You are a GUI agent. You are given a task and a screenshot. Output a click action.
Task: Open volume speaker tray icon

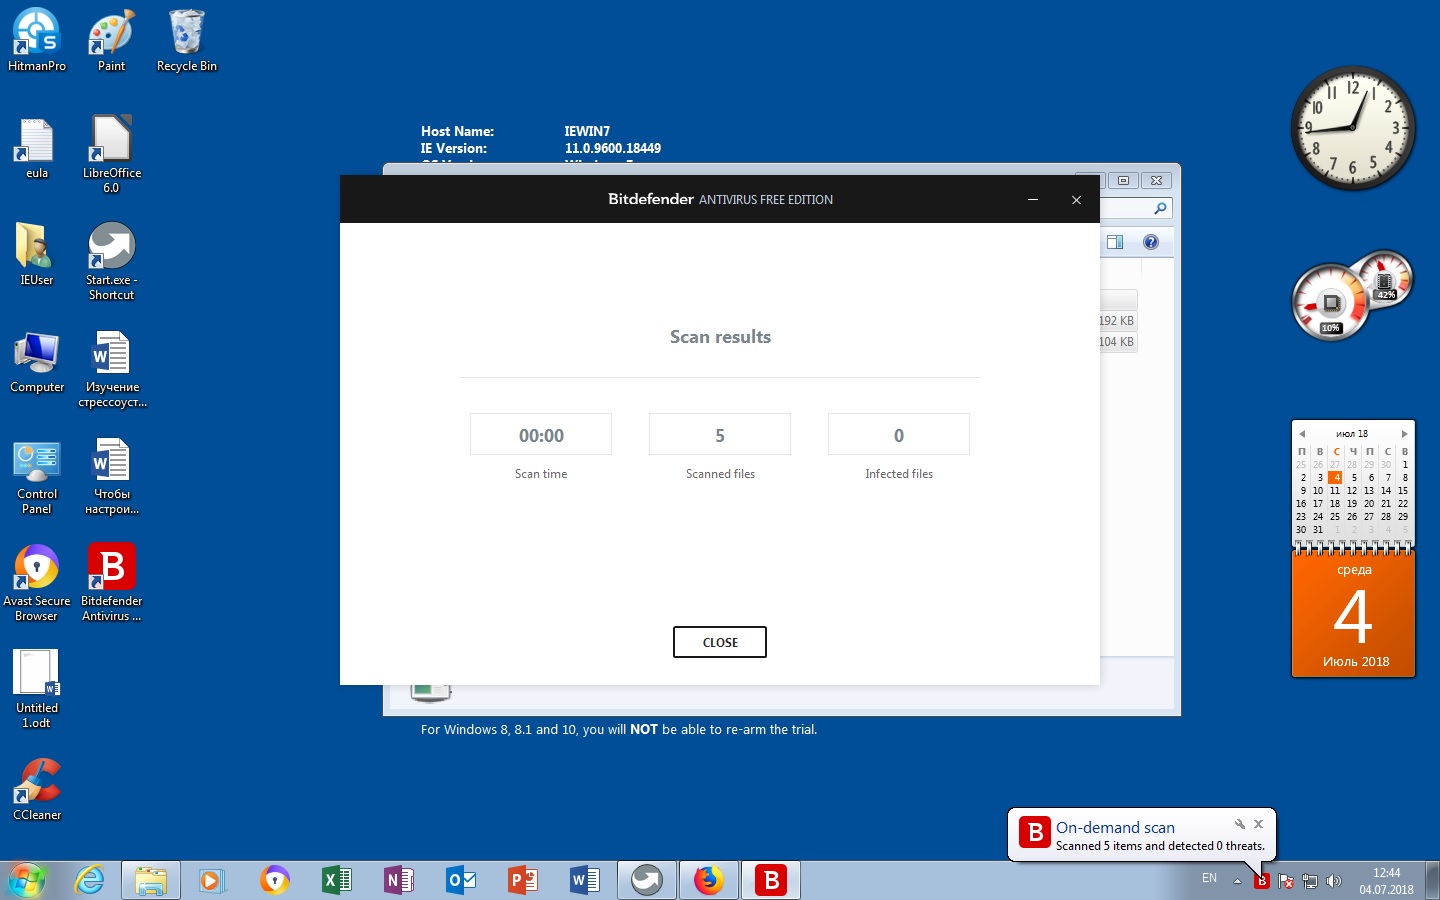click(1334, 881)
